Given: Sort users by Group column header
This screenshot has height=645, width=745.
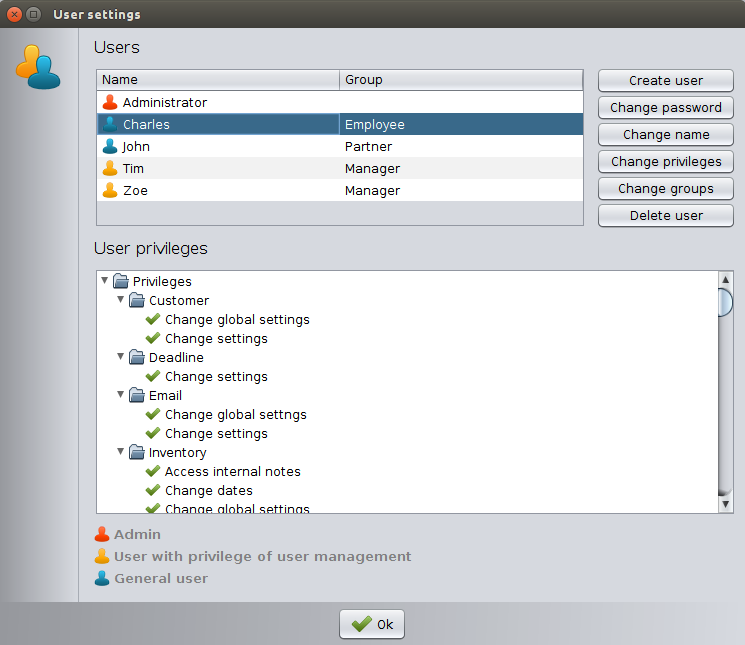Looking at the screenshot, I should coord(460,80).
